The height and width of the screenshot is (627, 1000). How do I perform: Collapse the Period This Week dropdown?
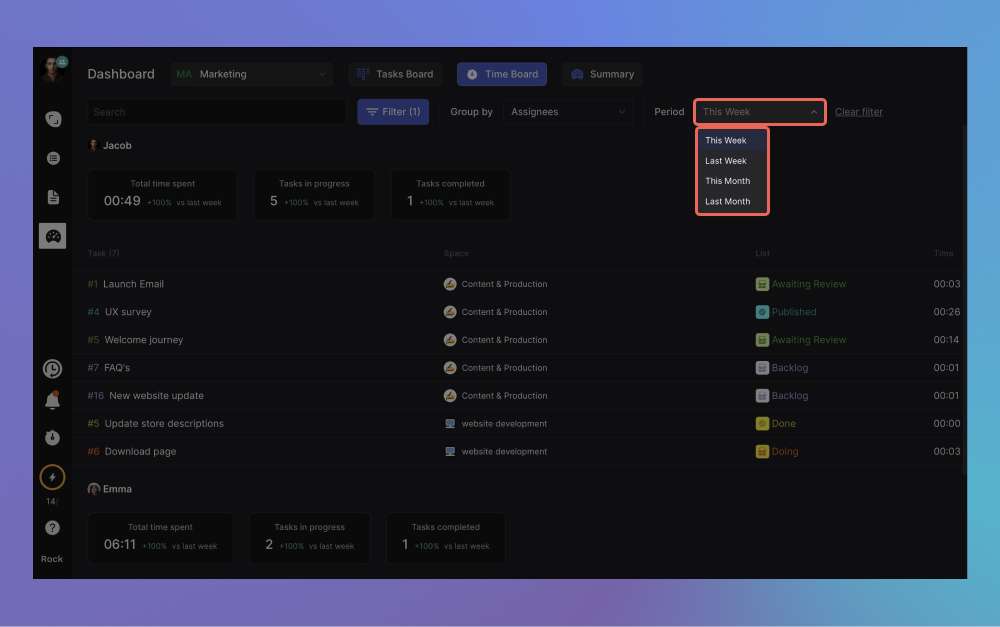[x=760, y=112]
